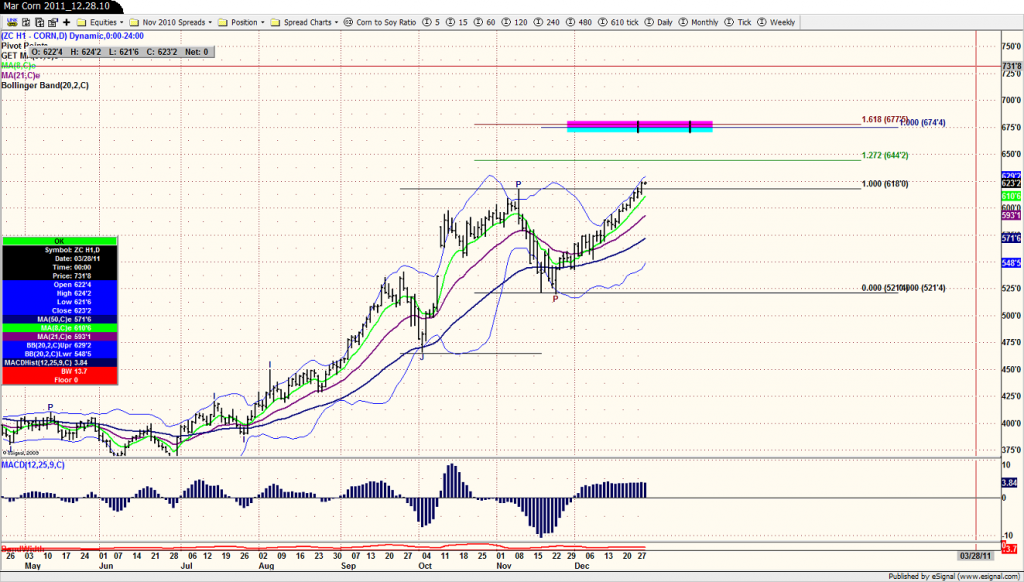
Task: Click the link symbol icon in toolbar
Action: (x=12, y=22)
